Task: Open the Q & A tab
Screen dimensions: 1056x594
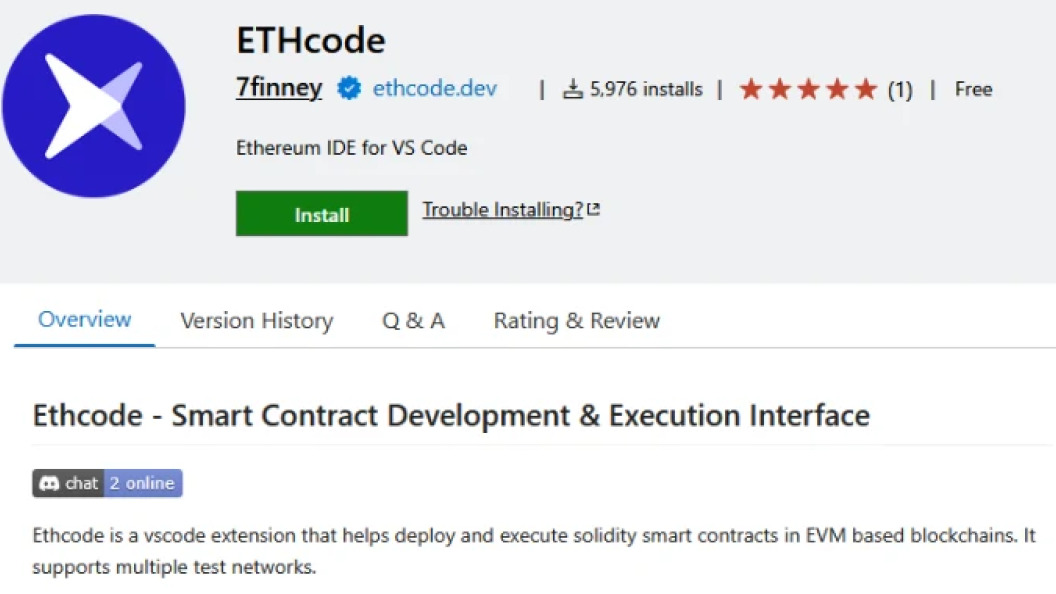Action: [x=414, y=321]
